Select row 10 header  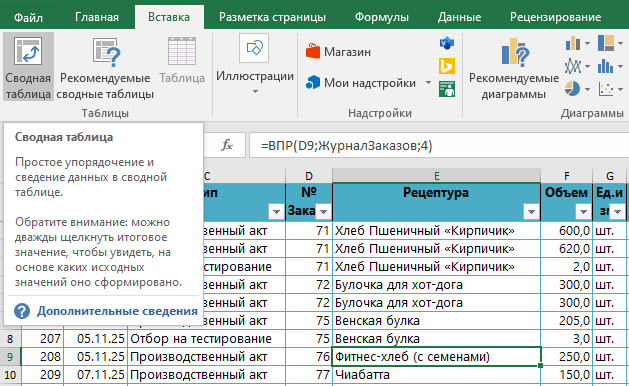[x=10, y=375]
